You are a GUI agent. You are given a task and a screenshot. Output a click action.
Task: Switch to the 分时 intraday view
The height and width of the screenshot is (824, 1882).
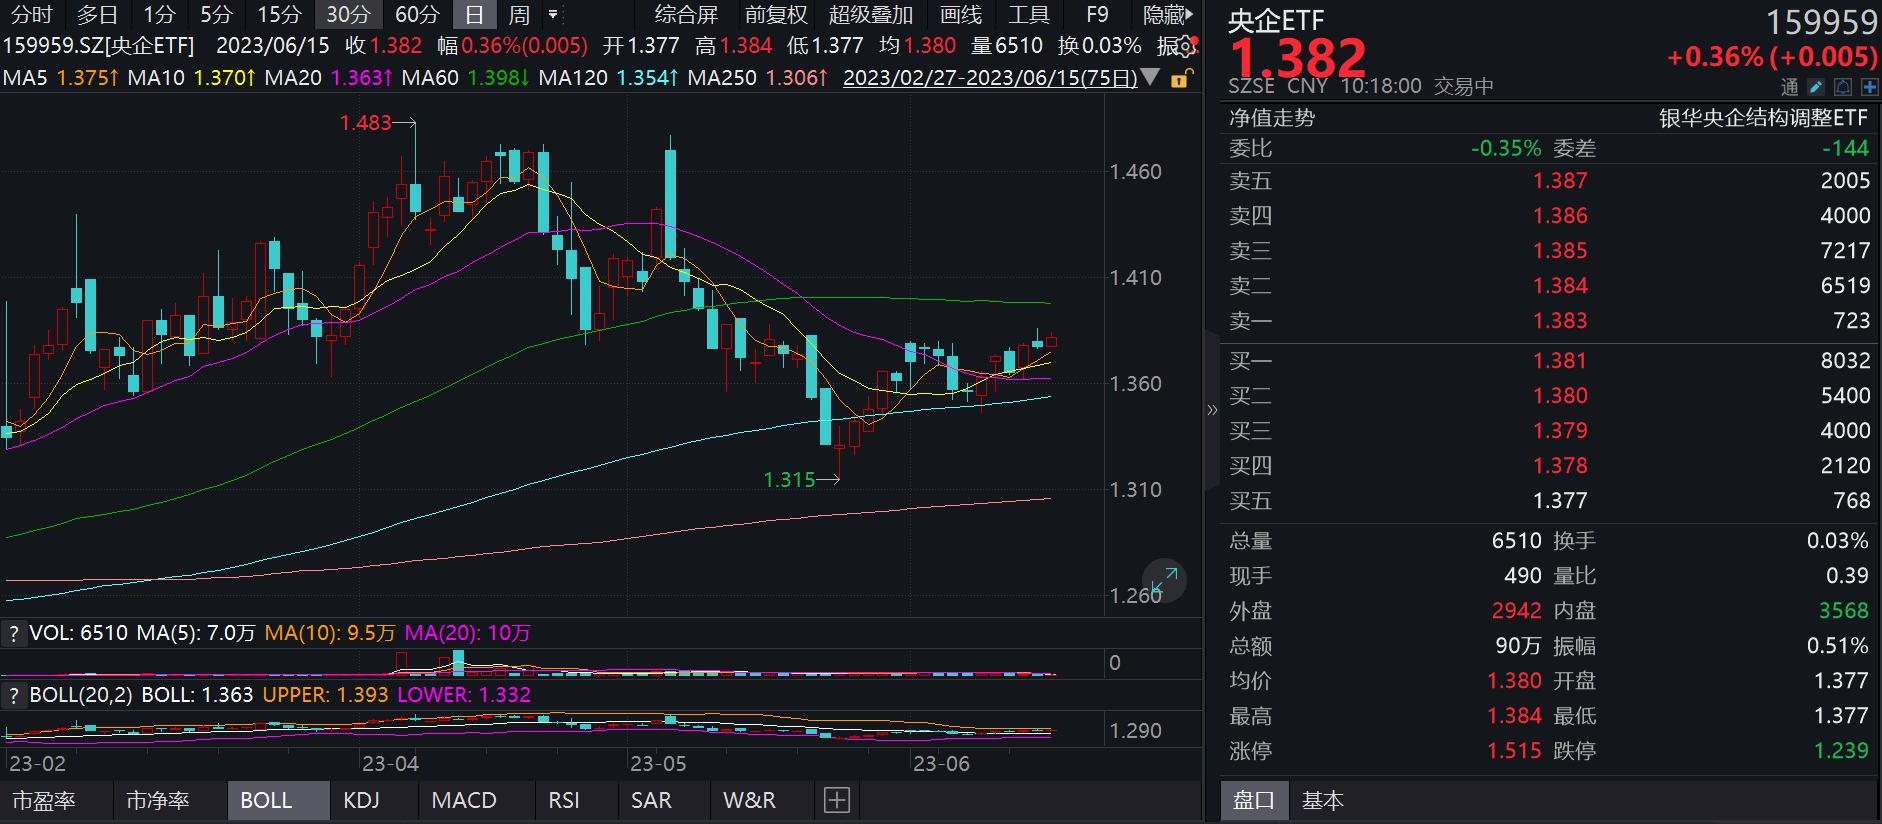tap(31, 15)
